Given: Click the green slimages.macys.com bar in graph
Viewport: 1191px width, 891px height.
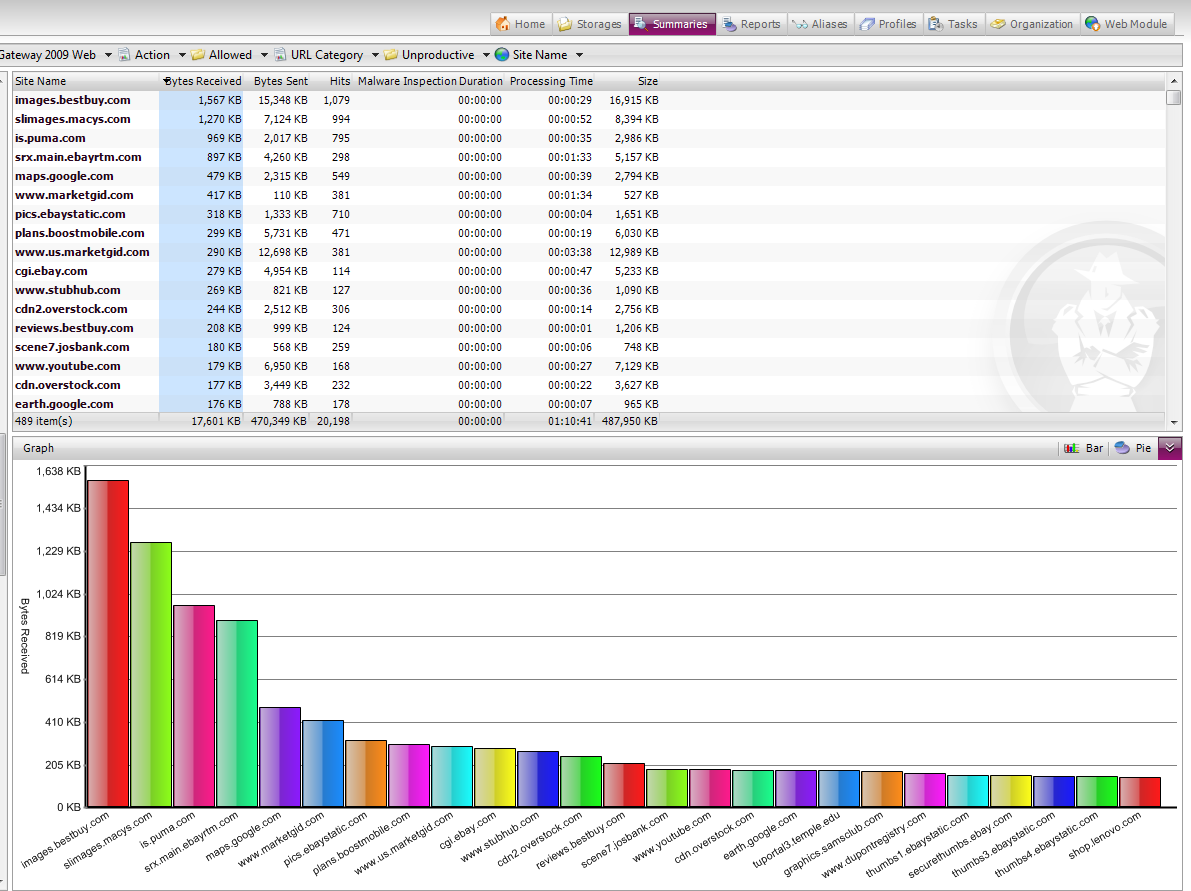Looking at the screenshot, I should pos(151,675).
